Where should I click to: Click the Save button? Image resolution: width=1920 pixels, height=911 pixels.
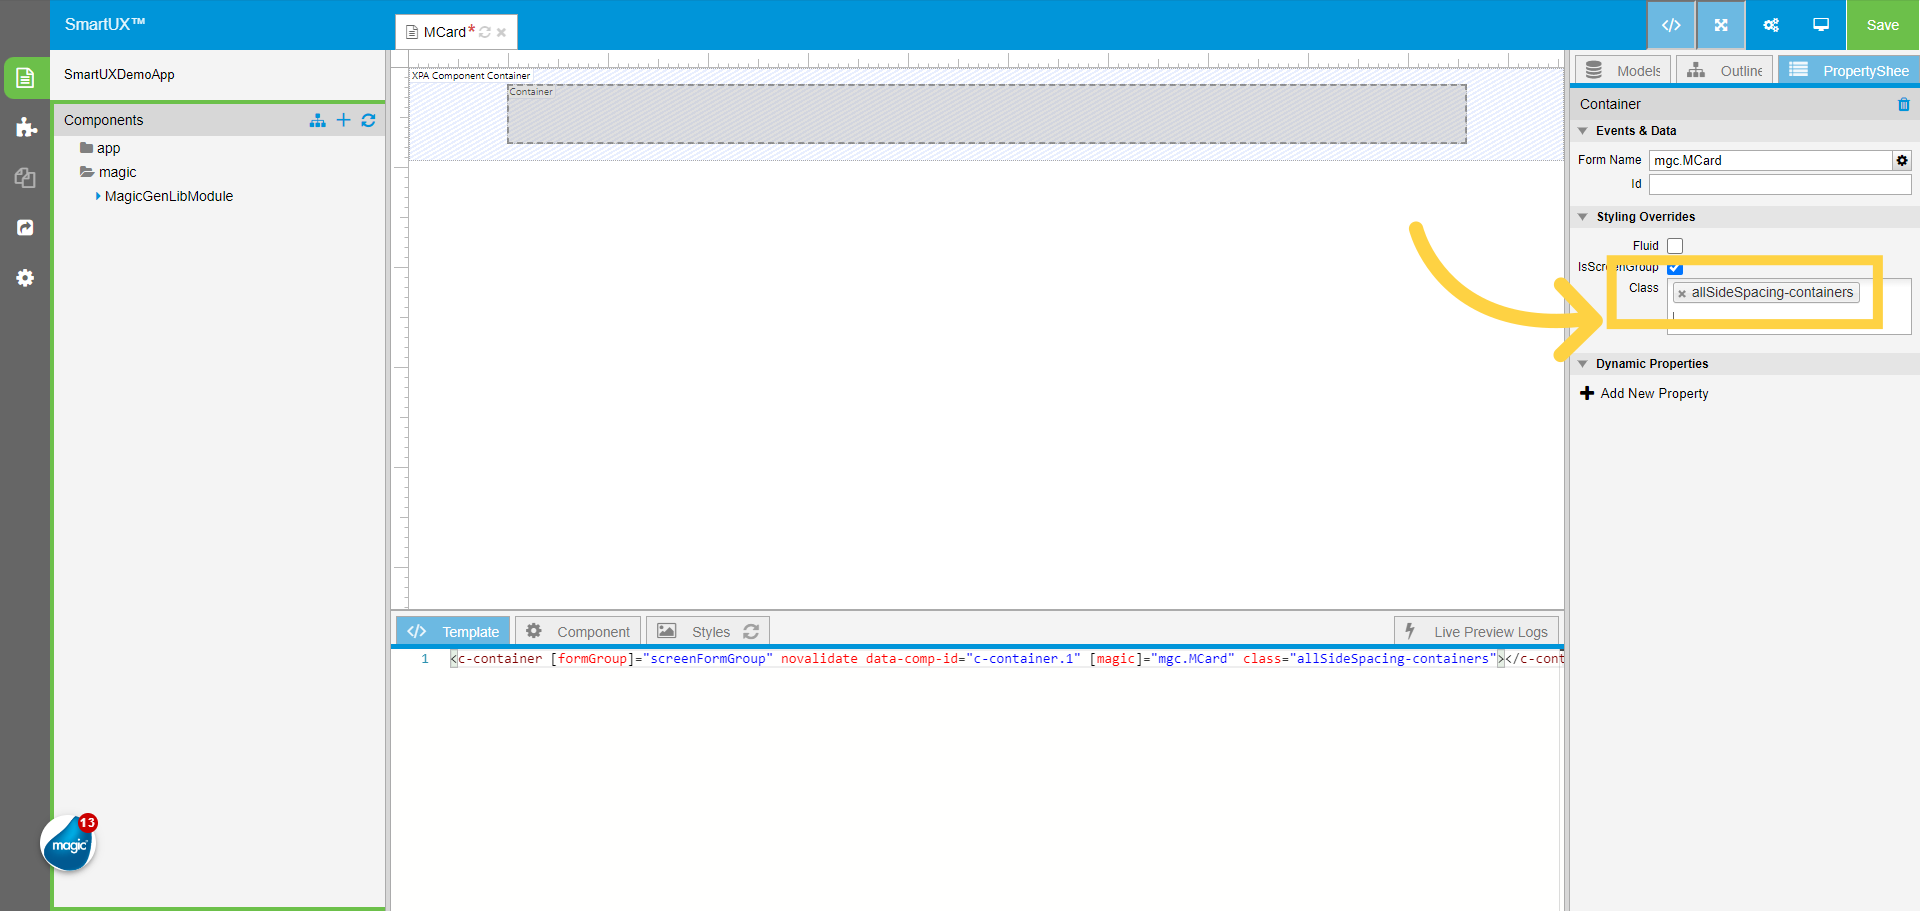point(1883,25)
